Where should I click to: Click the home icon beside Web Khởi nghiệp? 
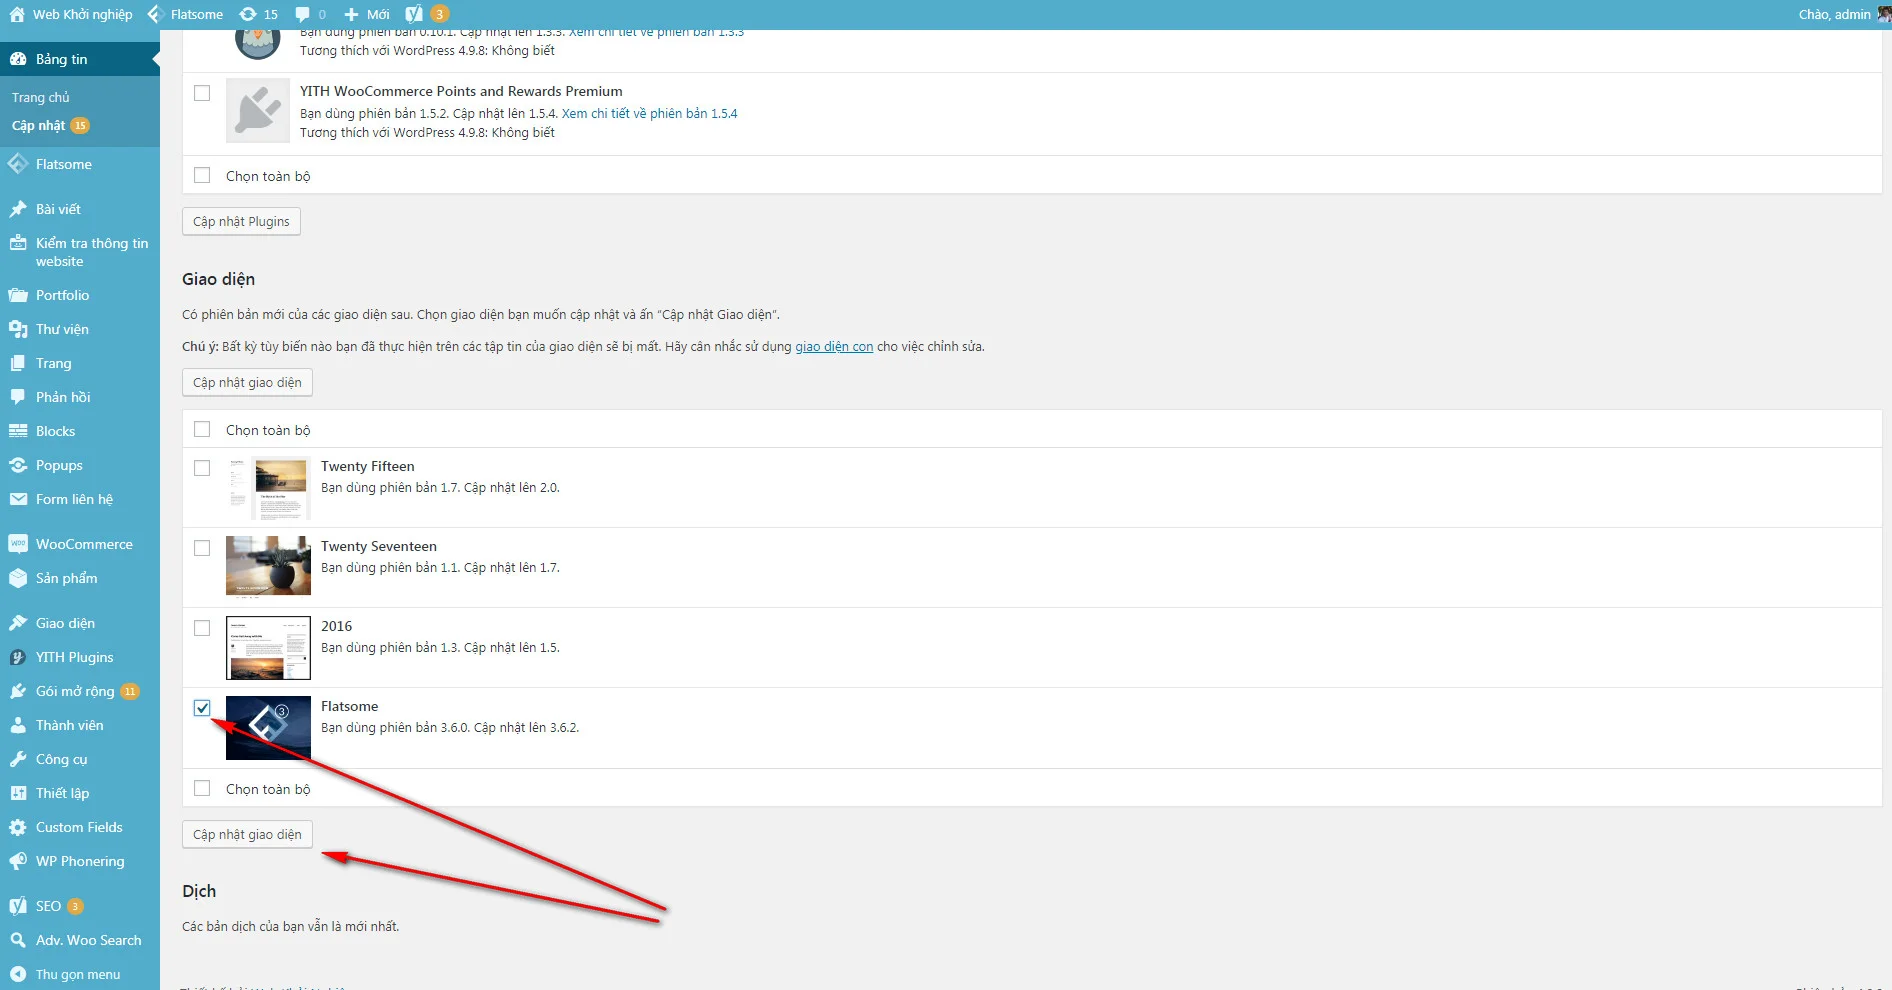[x=17, y=14]
